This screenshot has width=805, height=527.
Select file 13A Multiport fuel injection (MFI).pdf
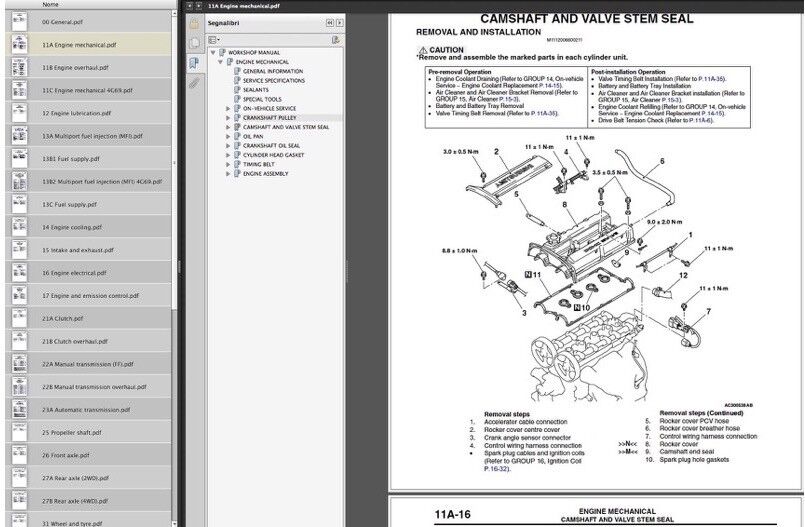pos(88,136)
